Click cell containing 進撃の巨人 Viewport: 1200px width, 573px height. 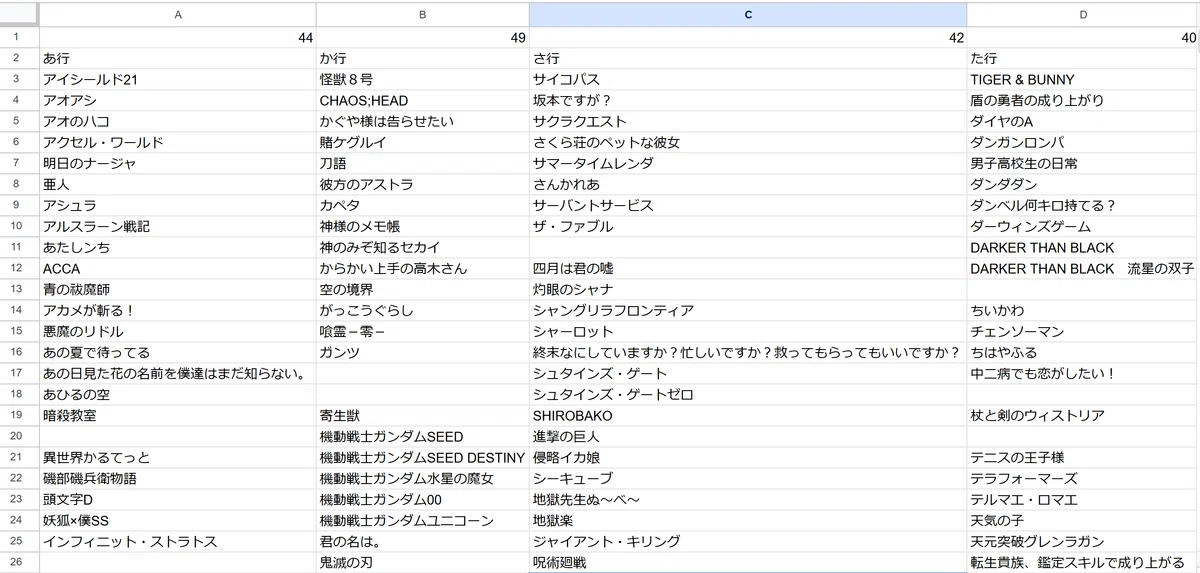point(748,437)
